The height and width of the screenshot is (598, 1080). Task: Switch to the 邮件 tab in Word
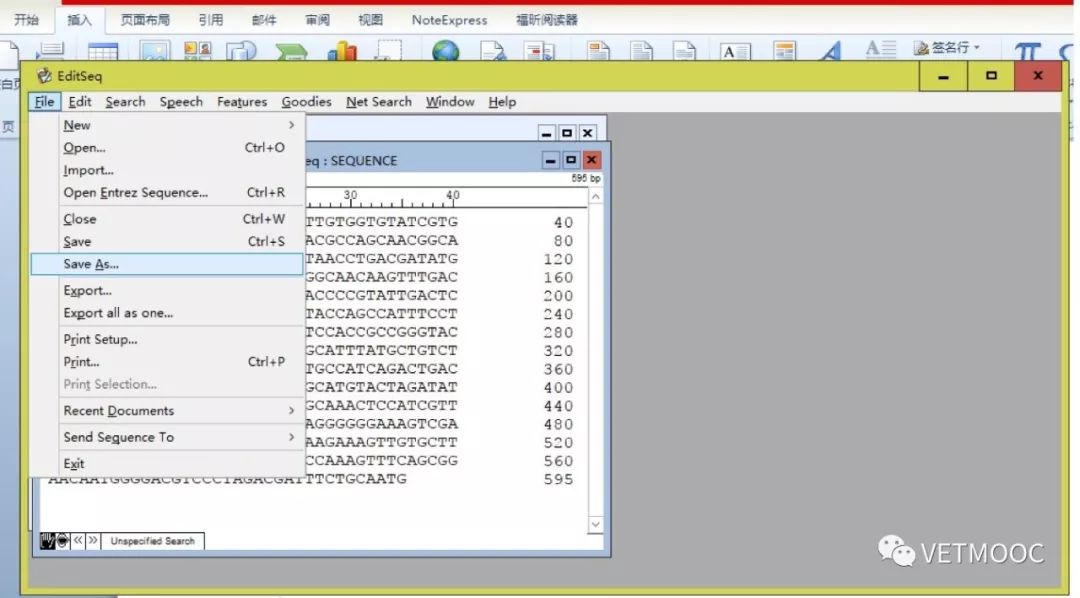[264, 20]
